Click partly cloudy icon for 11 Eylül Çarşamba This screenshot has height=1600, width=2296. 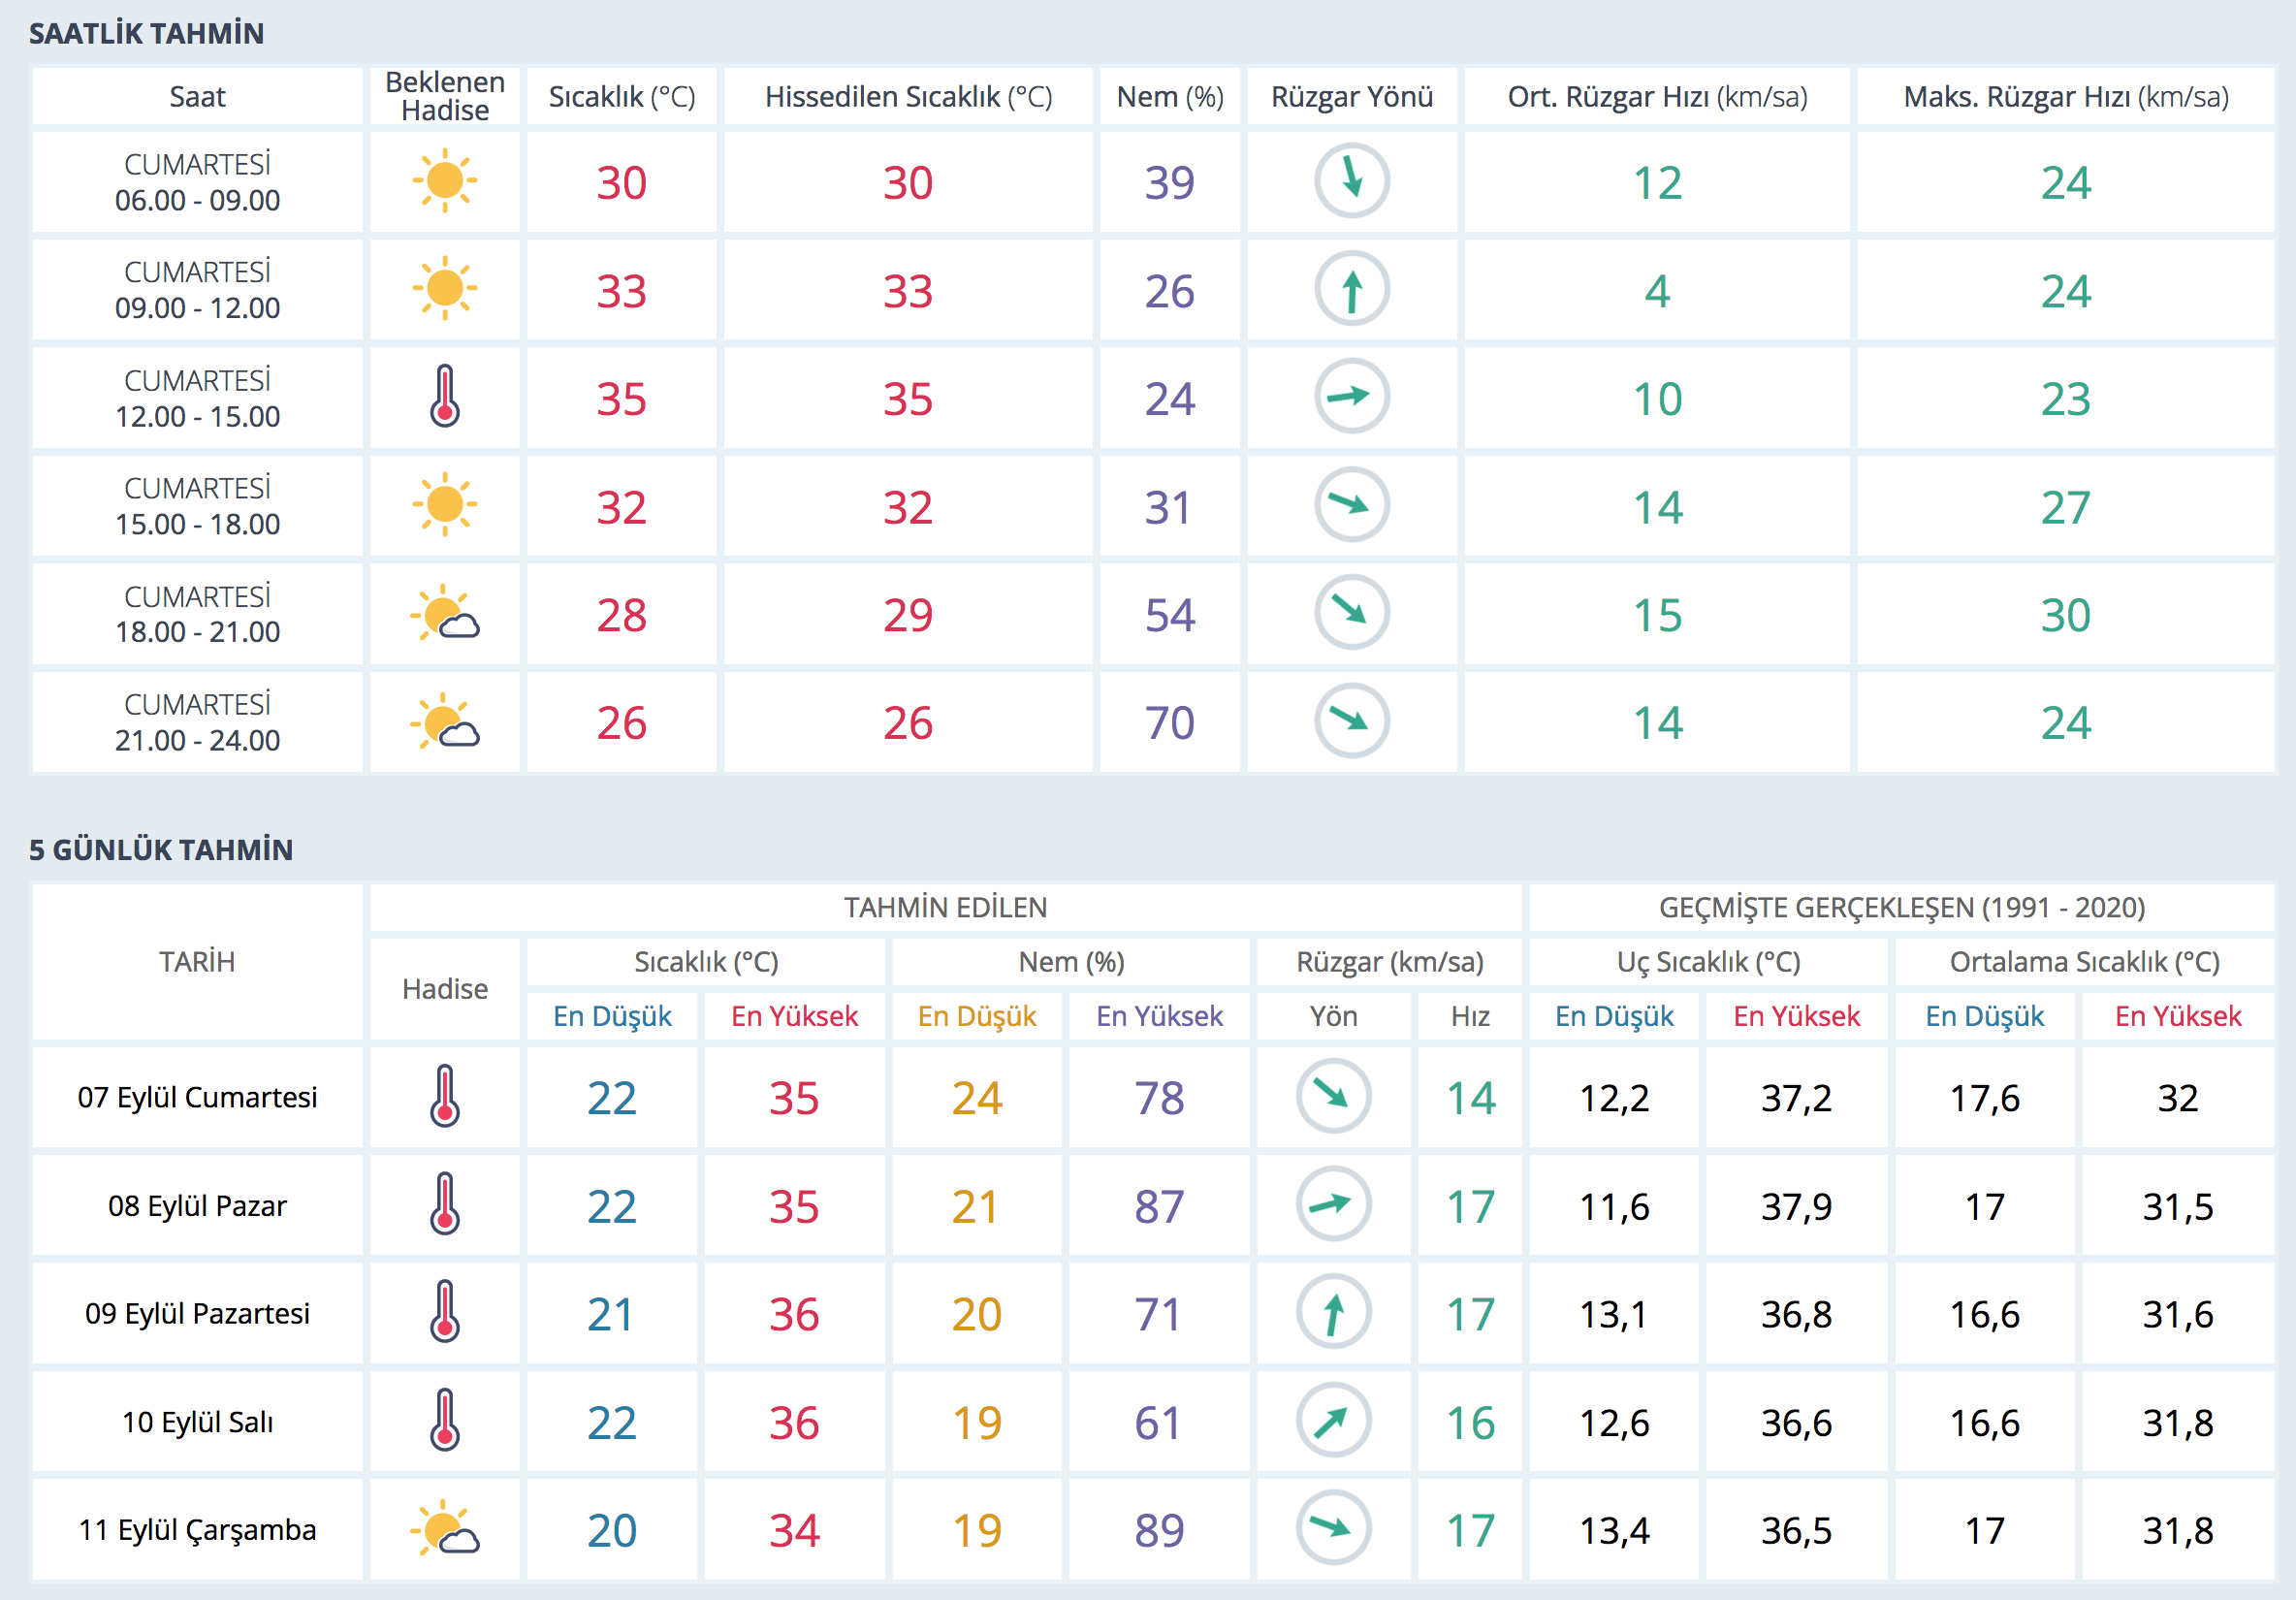[x=444, y=1529]
